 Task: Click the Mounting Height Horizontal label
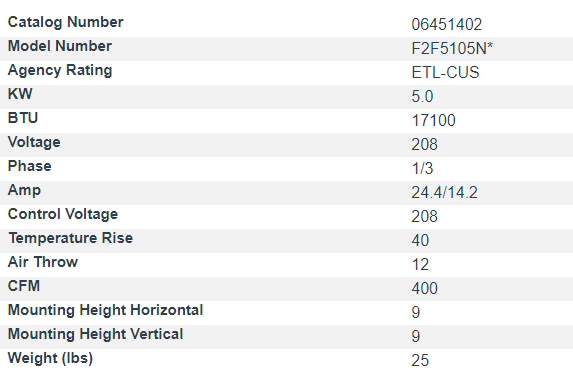point(105,310)
